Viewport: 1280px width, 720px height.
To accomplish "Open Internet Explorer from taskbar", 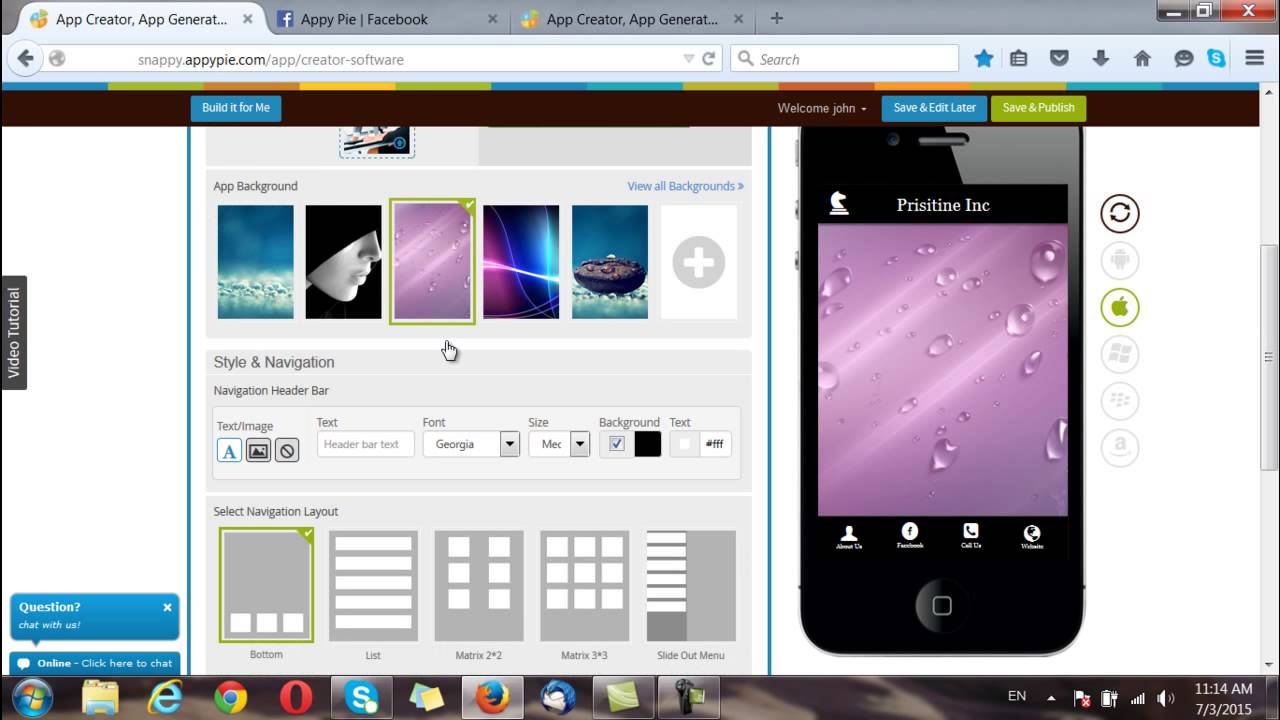I will coord(164,698).
